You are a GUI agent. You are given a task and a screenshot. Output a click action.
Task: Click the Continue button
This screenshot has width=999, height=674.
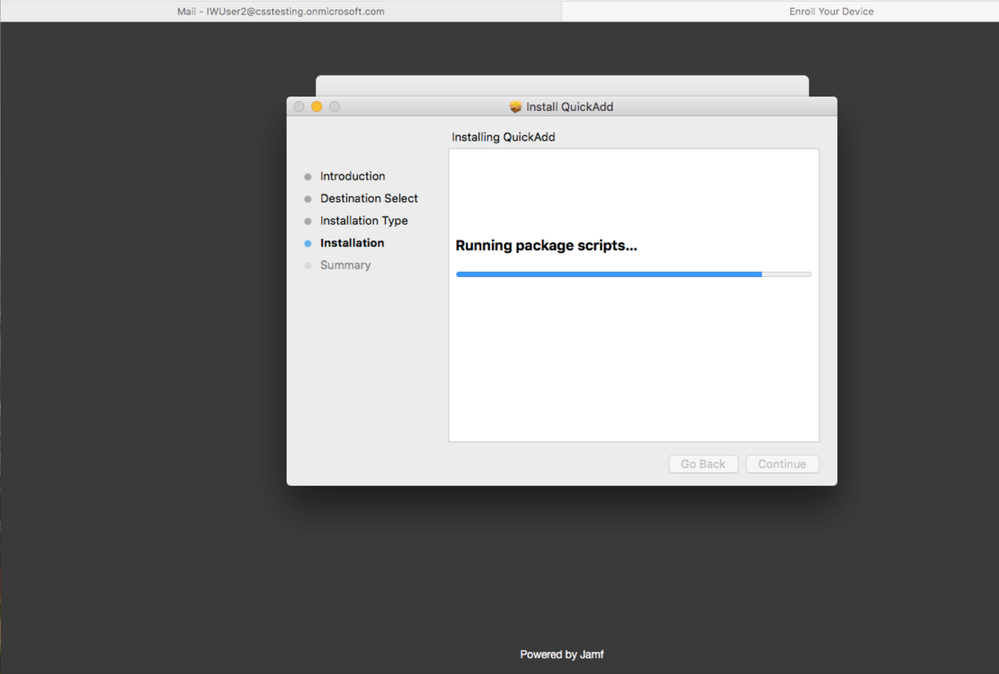782,464
